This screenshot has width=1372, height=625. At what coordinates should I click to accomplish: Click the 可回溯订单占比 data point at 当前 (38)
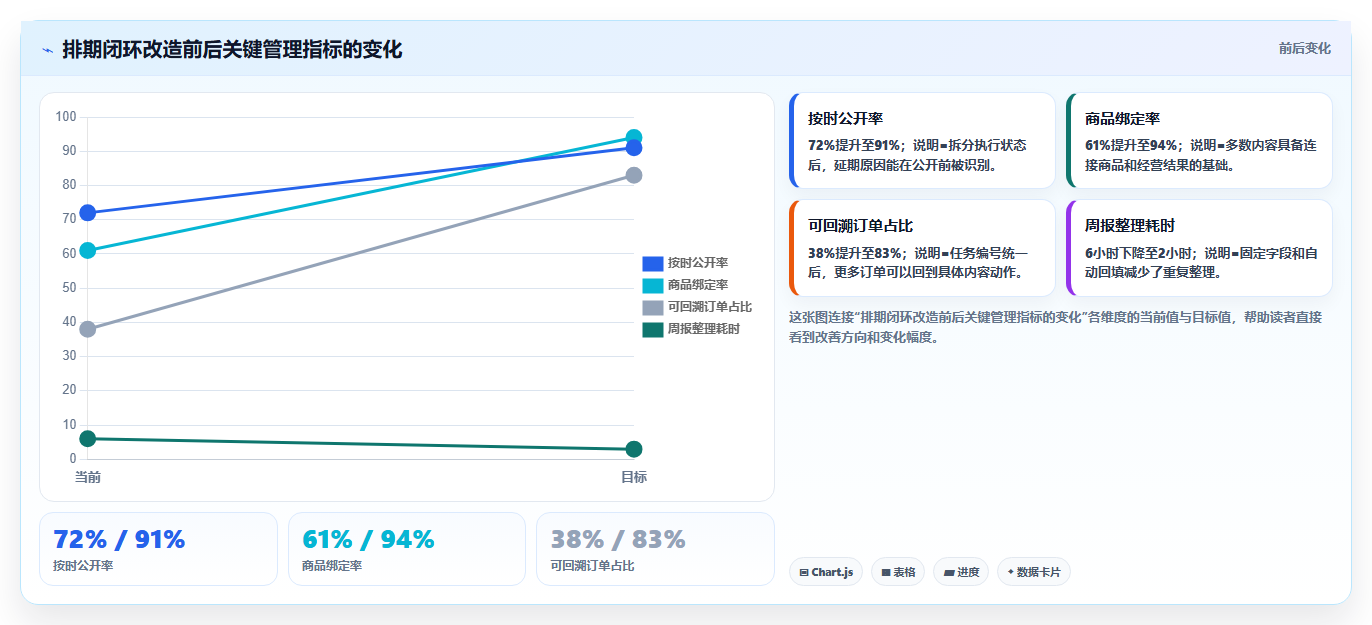tap(88, 329)
